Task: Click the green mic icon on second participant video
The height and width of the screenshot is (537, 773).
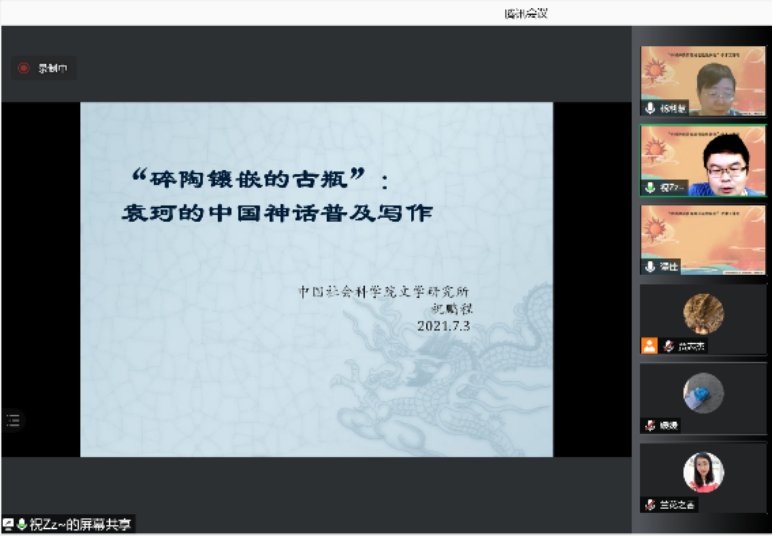Action: [x=650, y=187]
